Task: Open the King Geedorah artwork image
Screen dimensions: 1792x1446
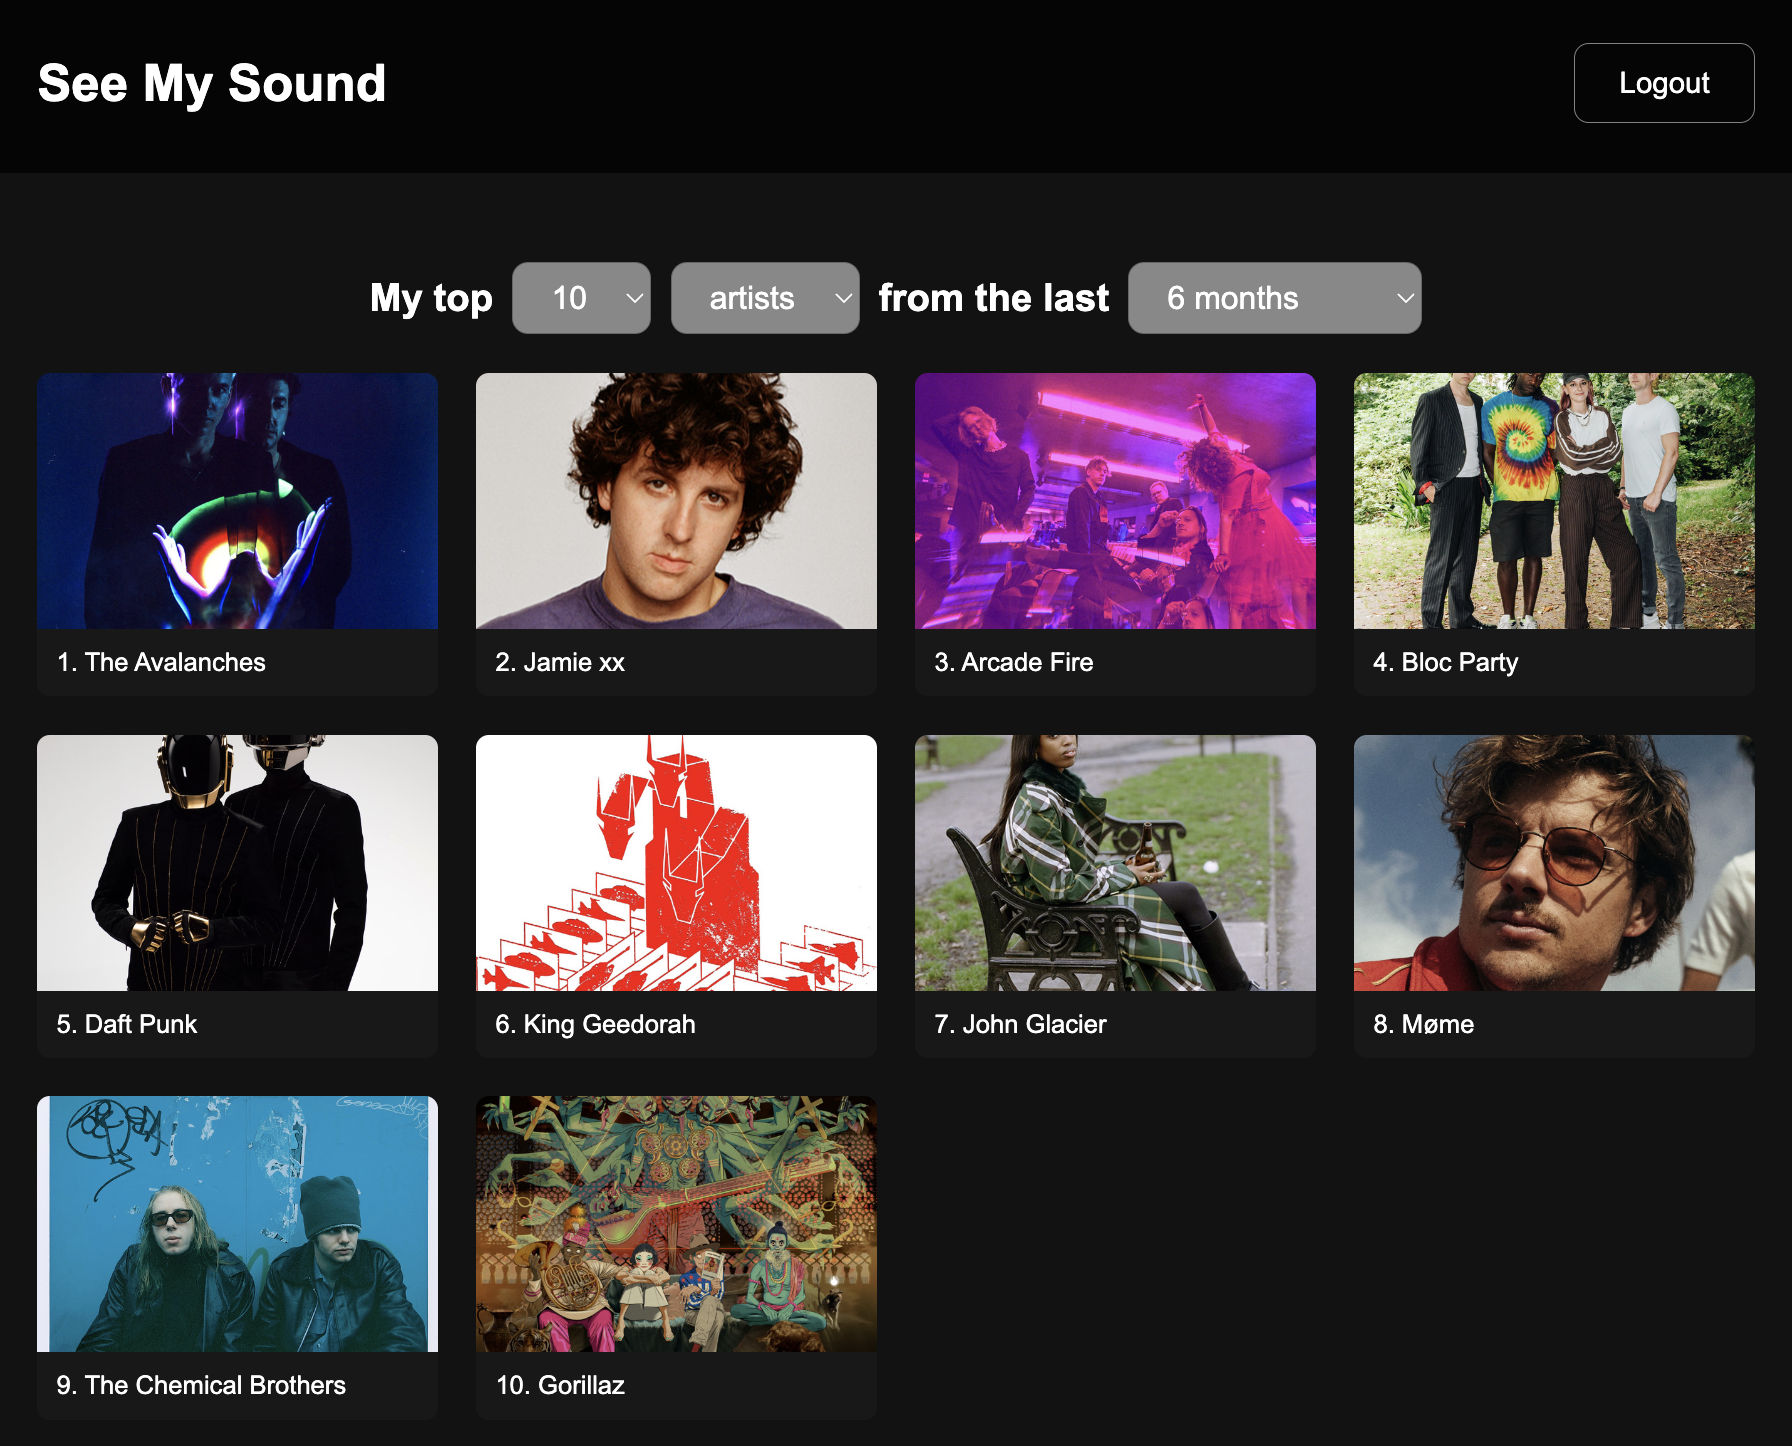Action: [x=676, y=863]
